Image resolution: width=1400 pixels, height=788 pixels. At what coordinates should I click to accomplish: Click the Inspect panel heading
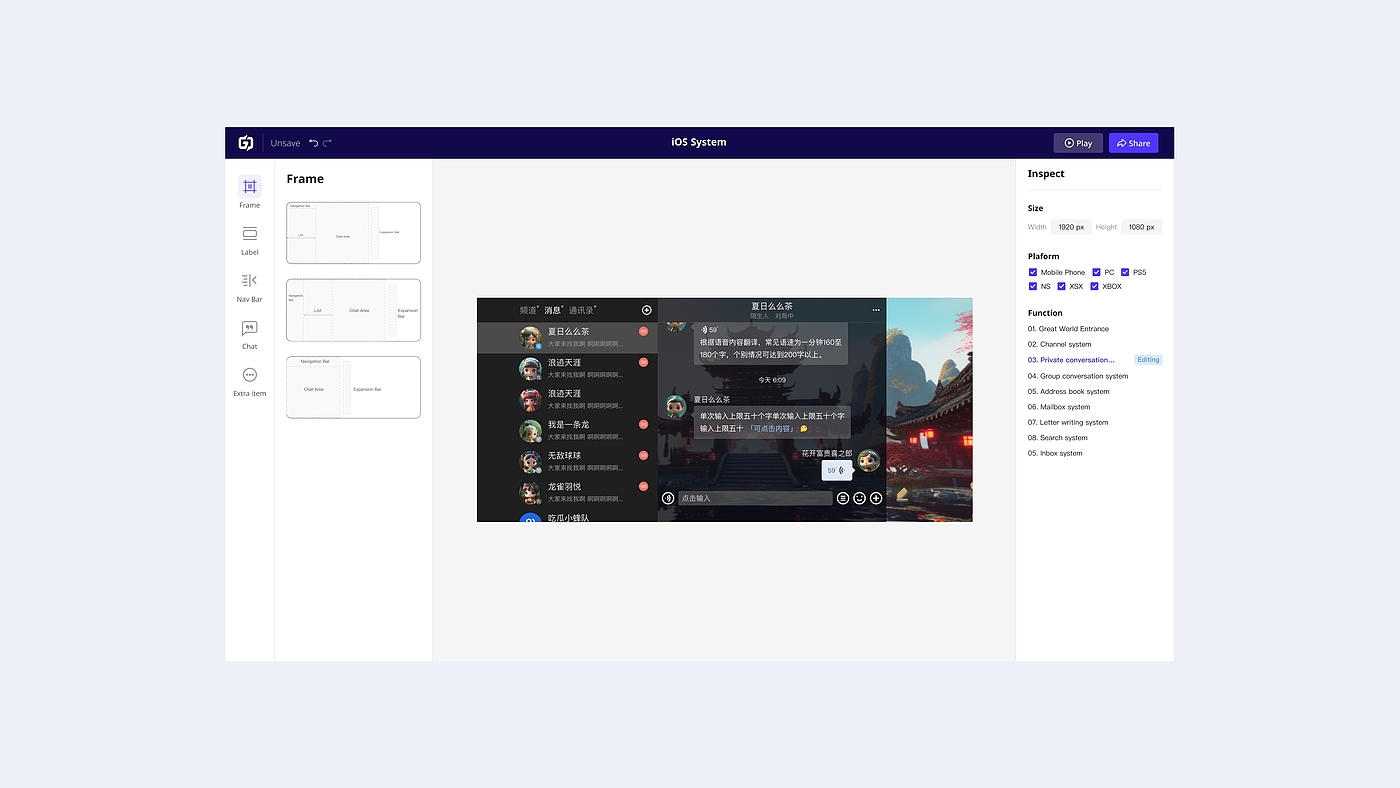click(x=1046, y=174)
